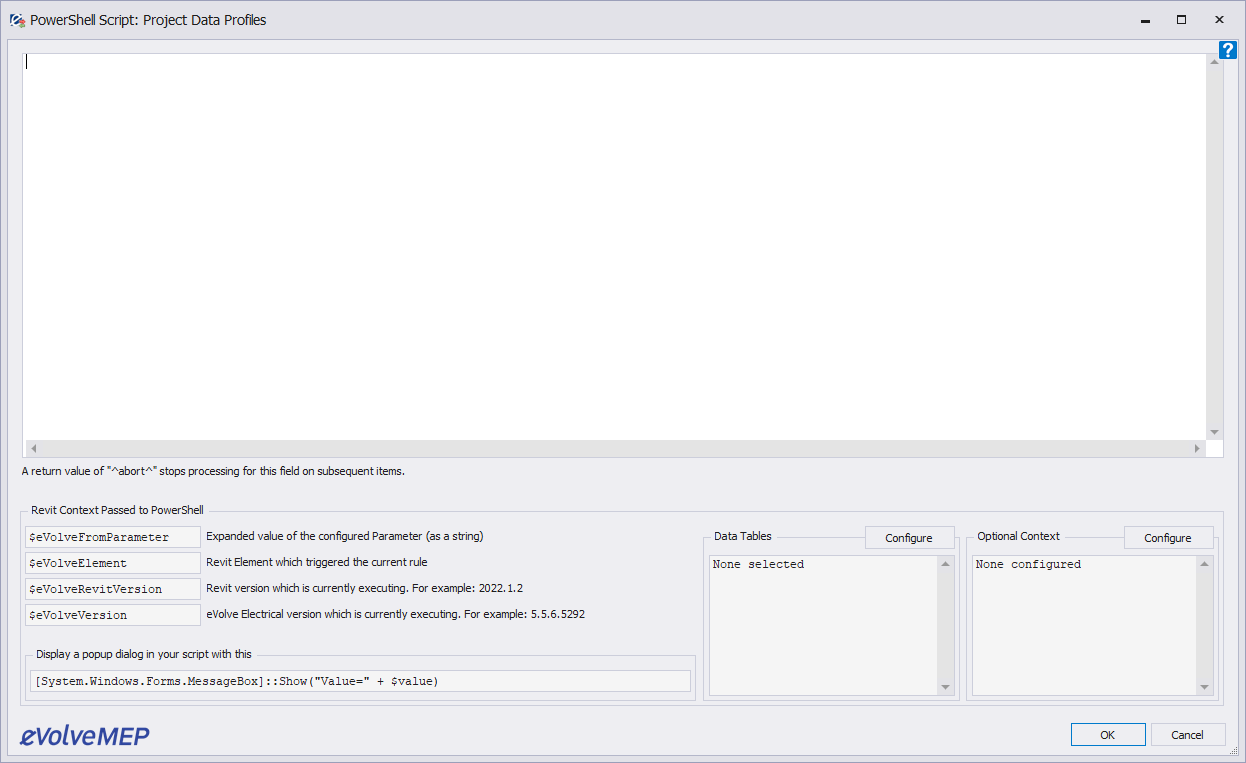Click the 'Revit Context Passed to PowerShell' group label
This screenshot has width=1246, height=763.
point(117,510)
